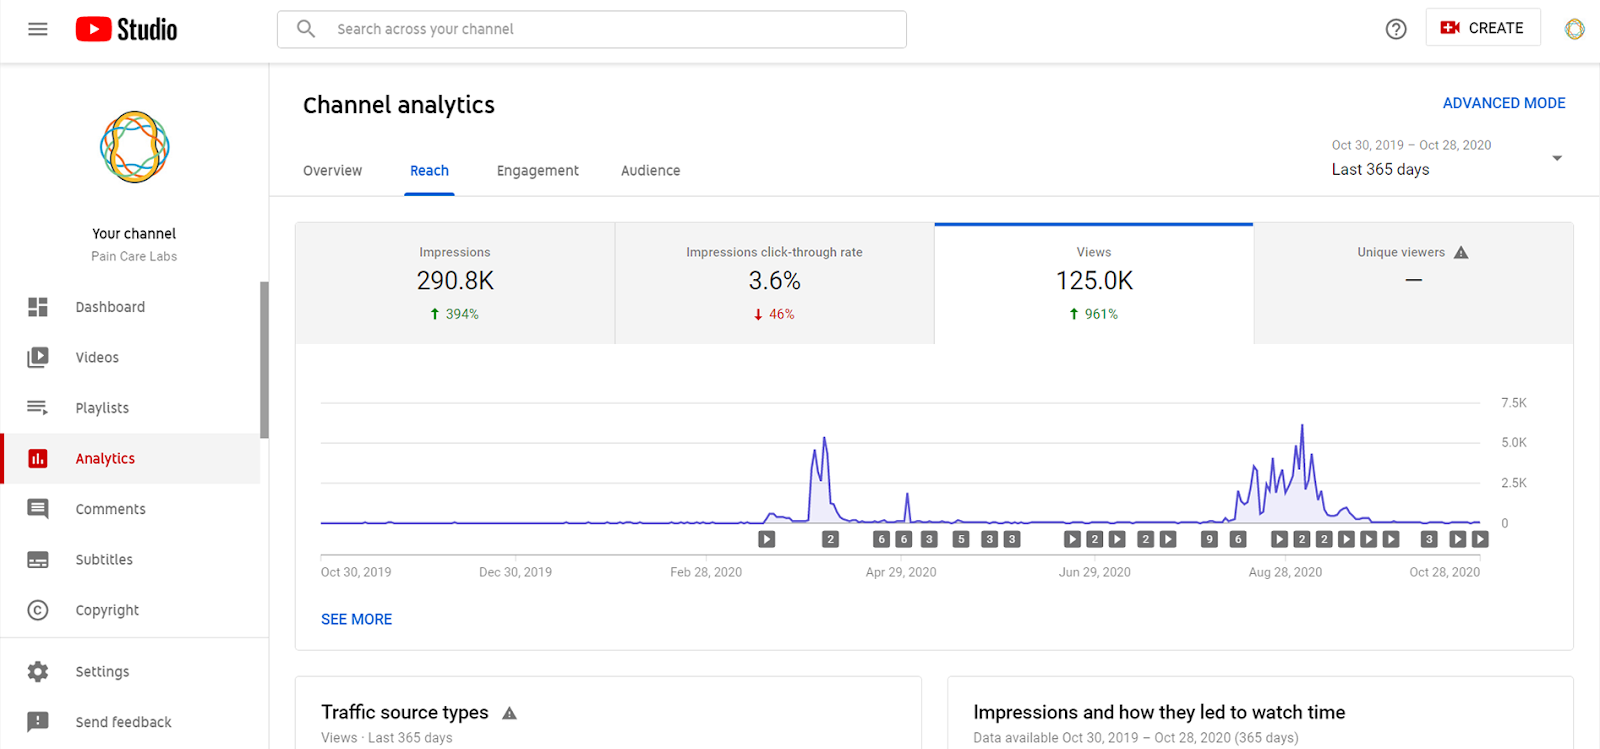Switch to the Audience tab
This screenshot has width=1600, height=749.
(x=650, y=171)
